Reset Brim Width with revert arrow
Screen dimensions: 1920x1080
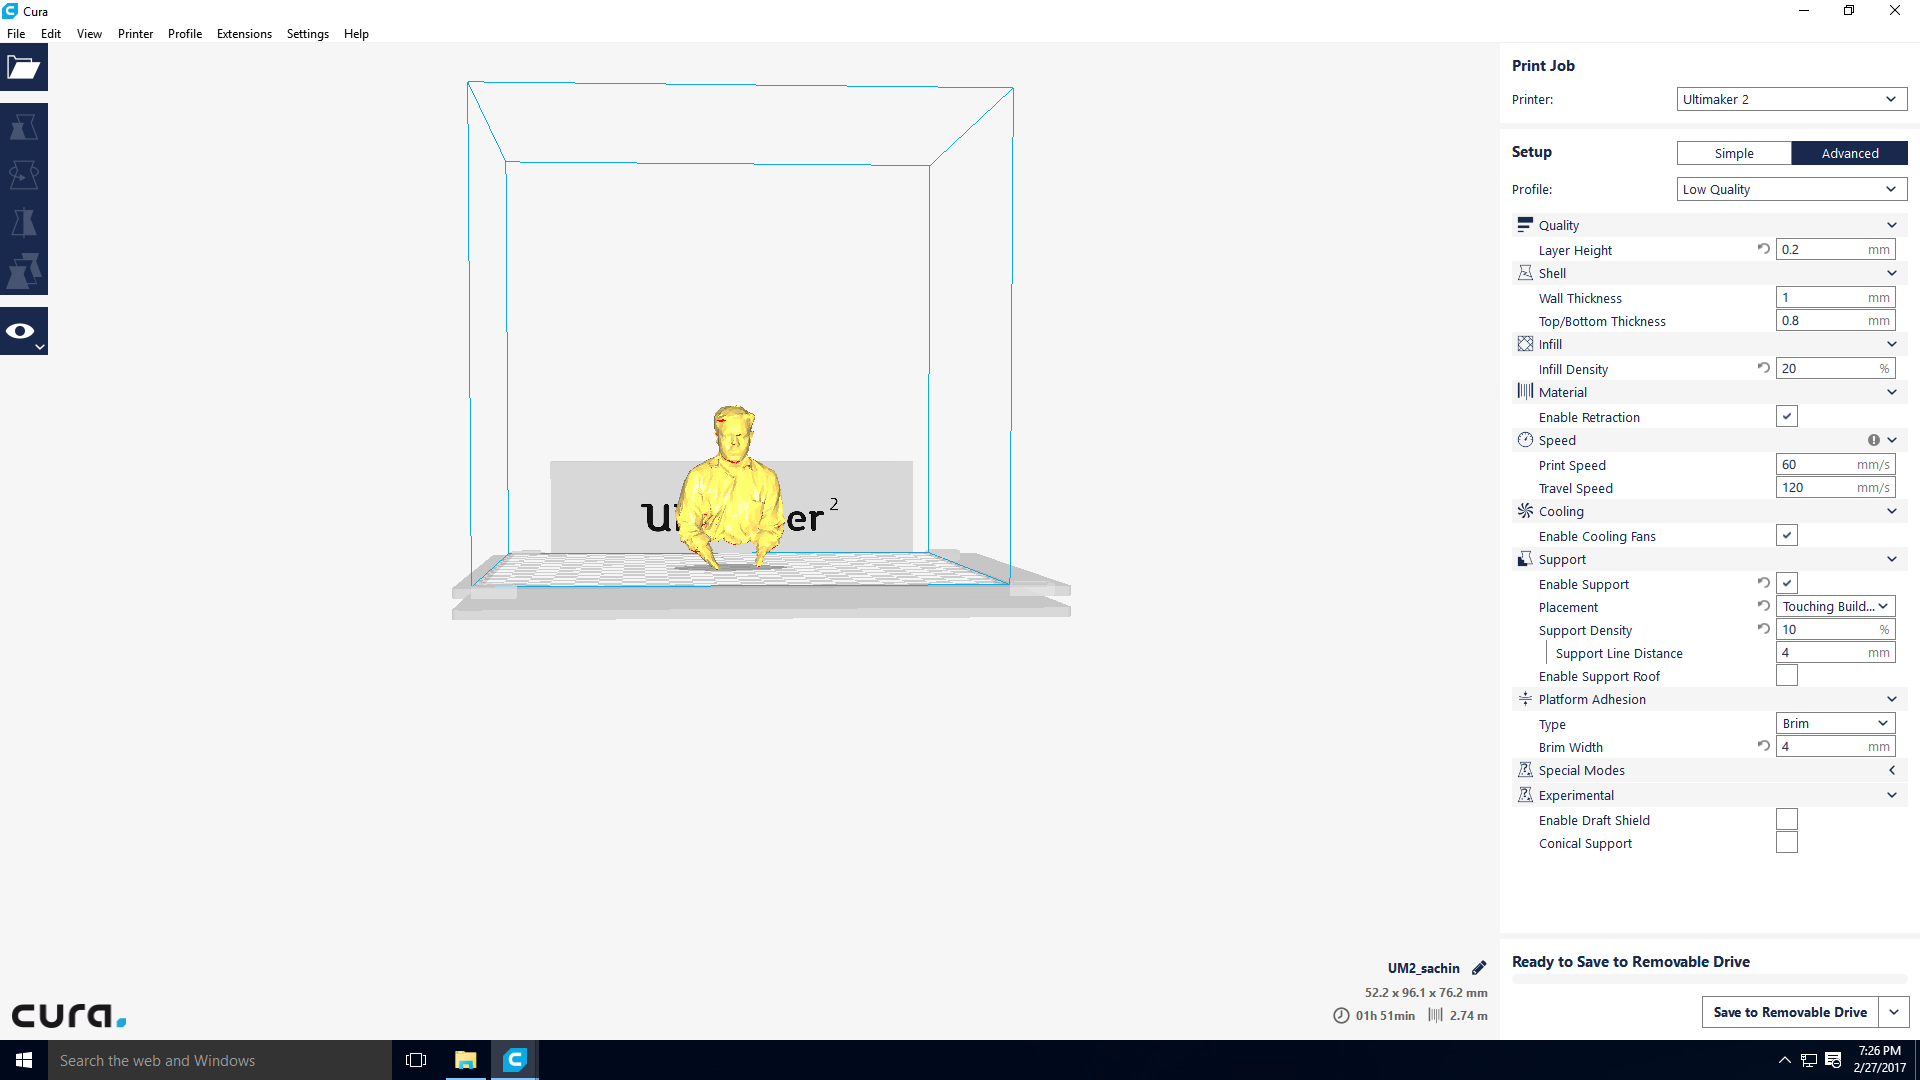point(1764,746)
